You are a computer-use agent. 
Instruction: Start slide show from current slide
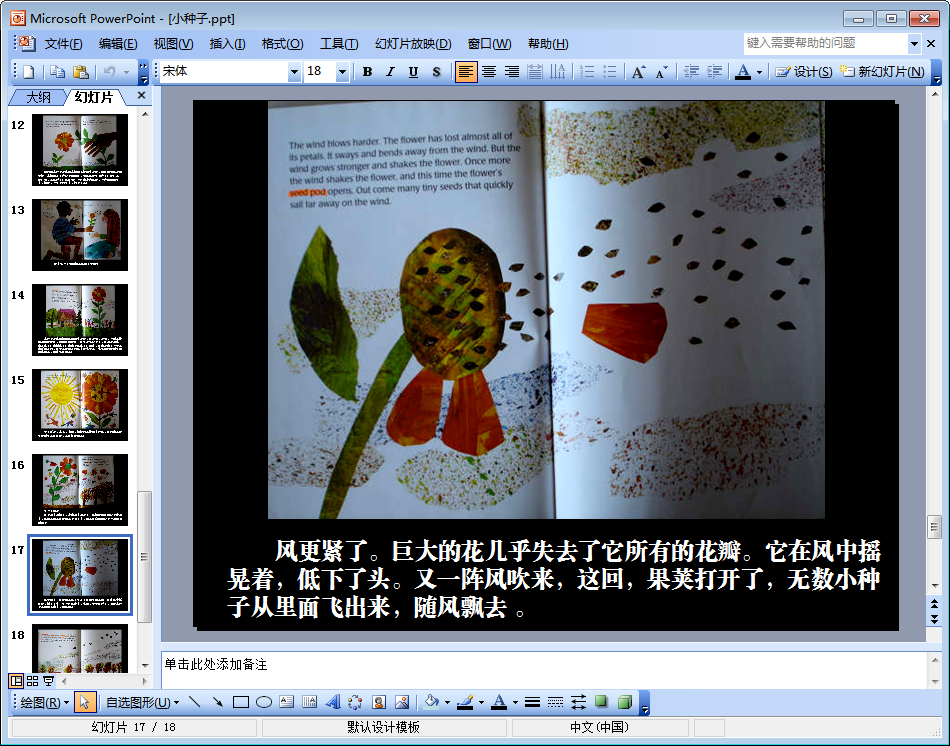click(48, 681)
